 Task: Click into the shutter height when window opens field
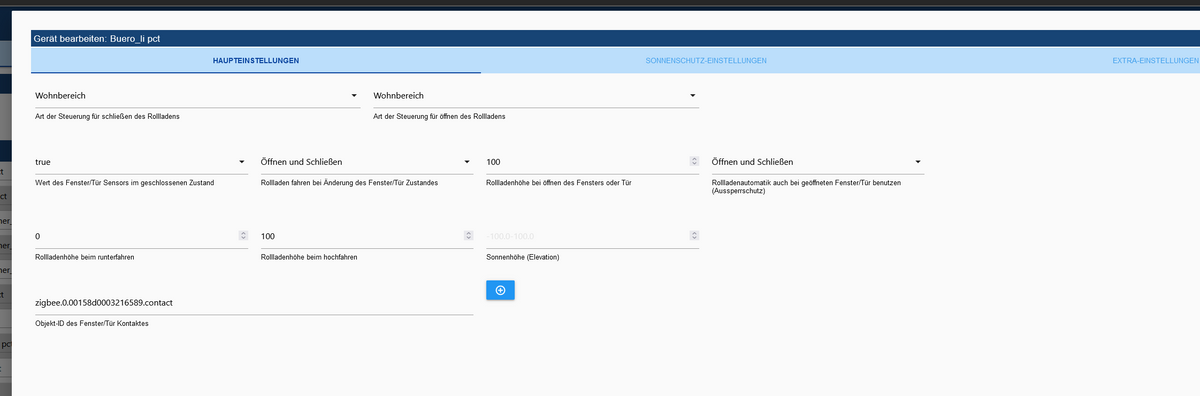point(585,162)
